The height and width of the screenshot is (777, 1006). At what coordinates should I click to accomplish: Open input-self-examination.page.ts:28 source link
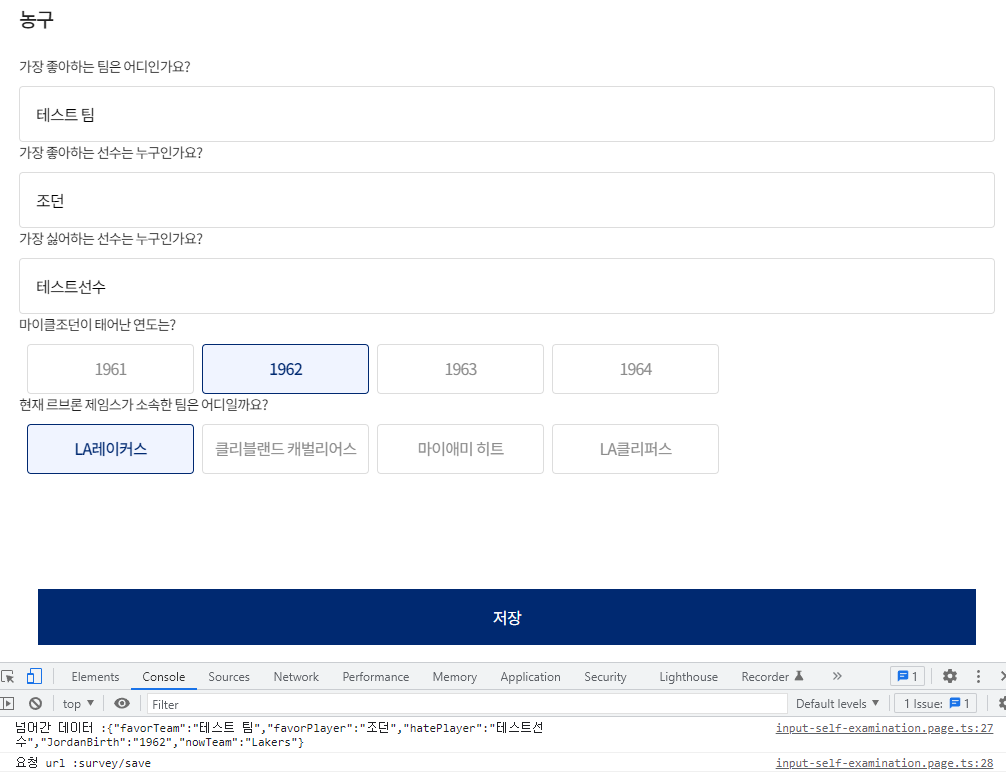click(884, 762)
